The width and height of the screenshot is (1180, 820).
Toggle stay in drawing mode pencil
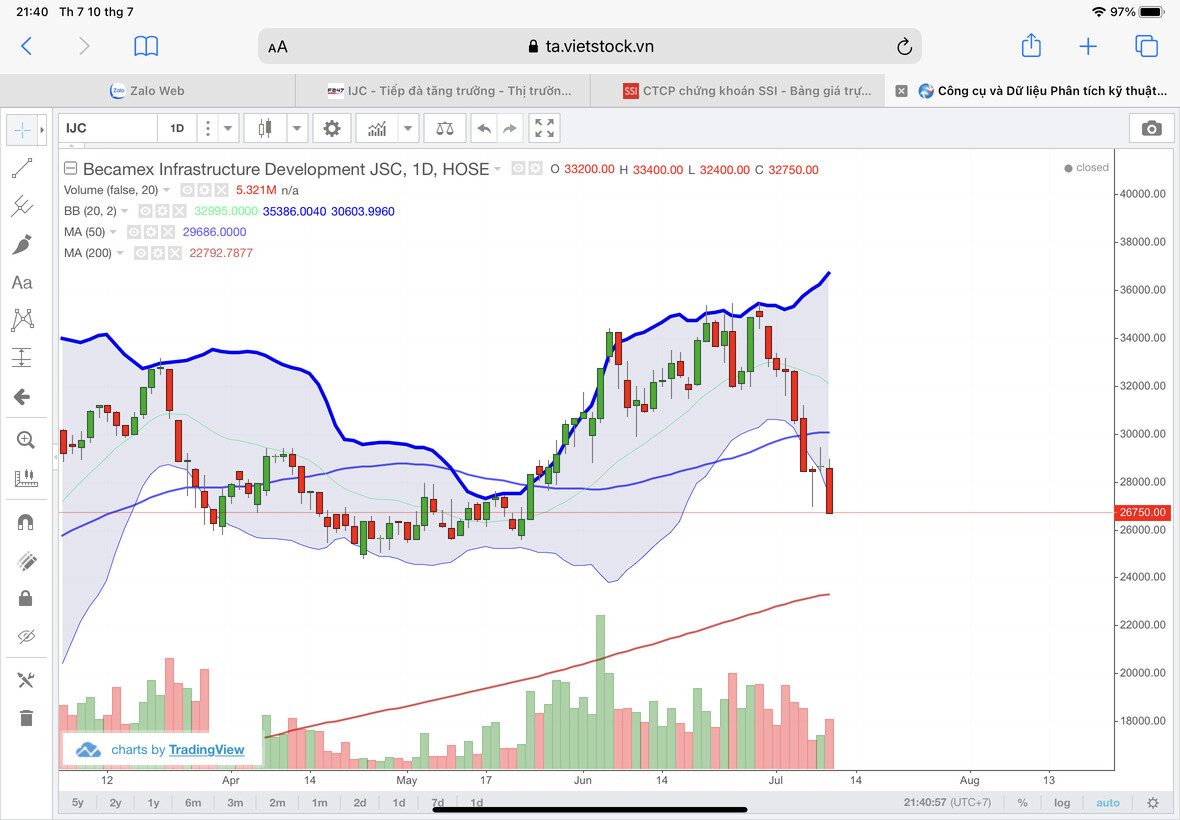[26, 560]
